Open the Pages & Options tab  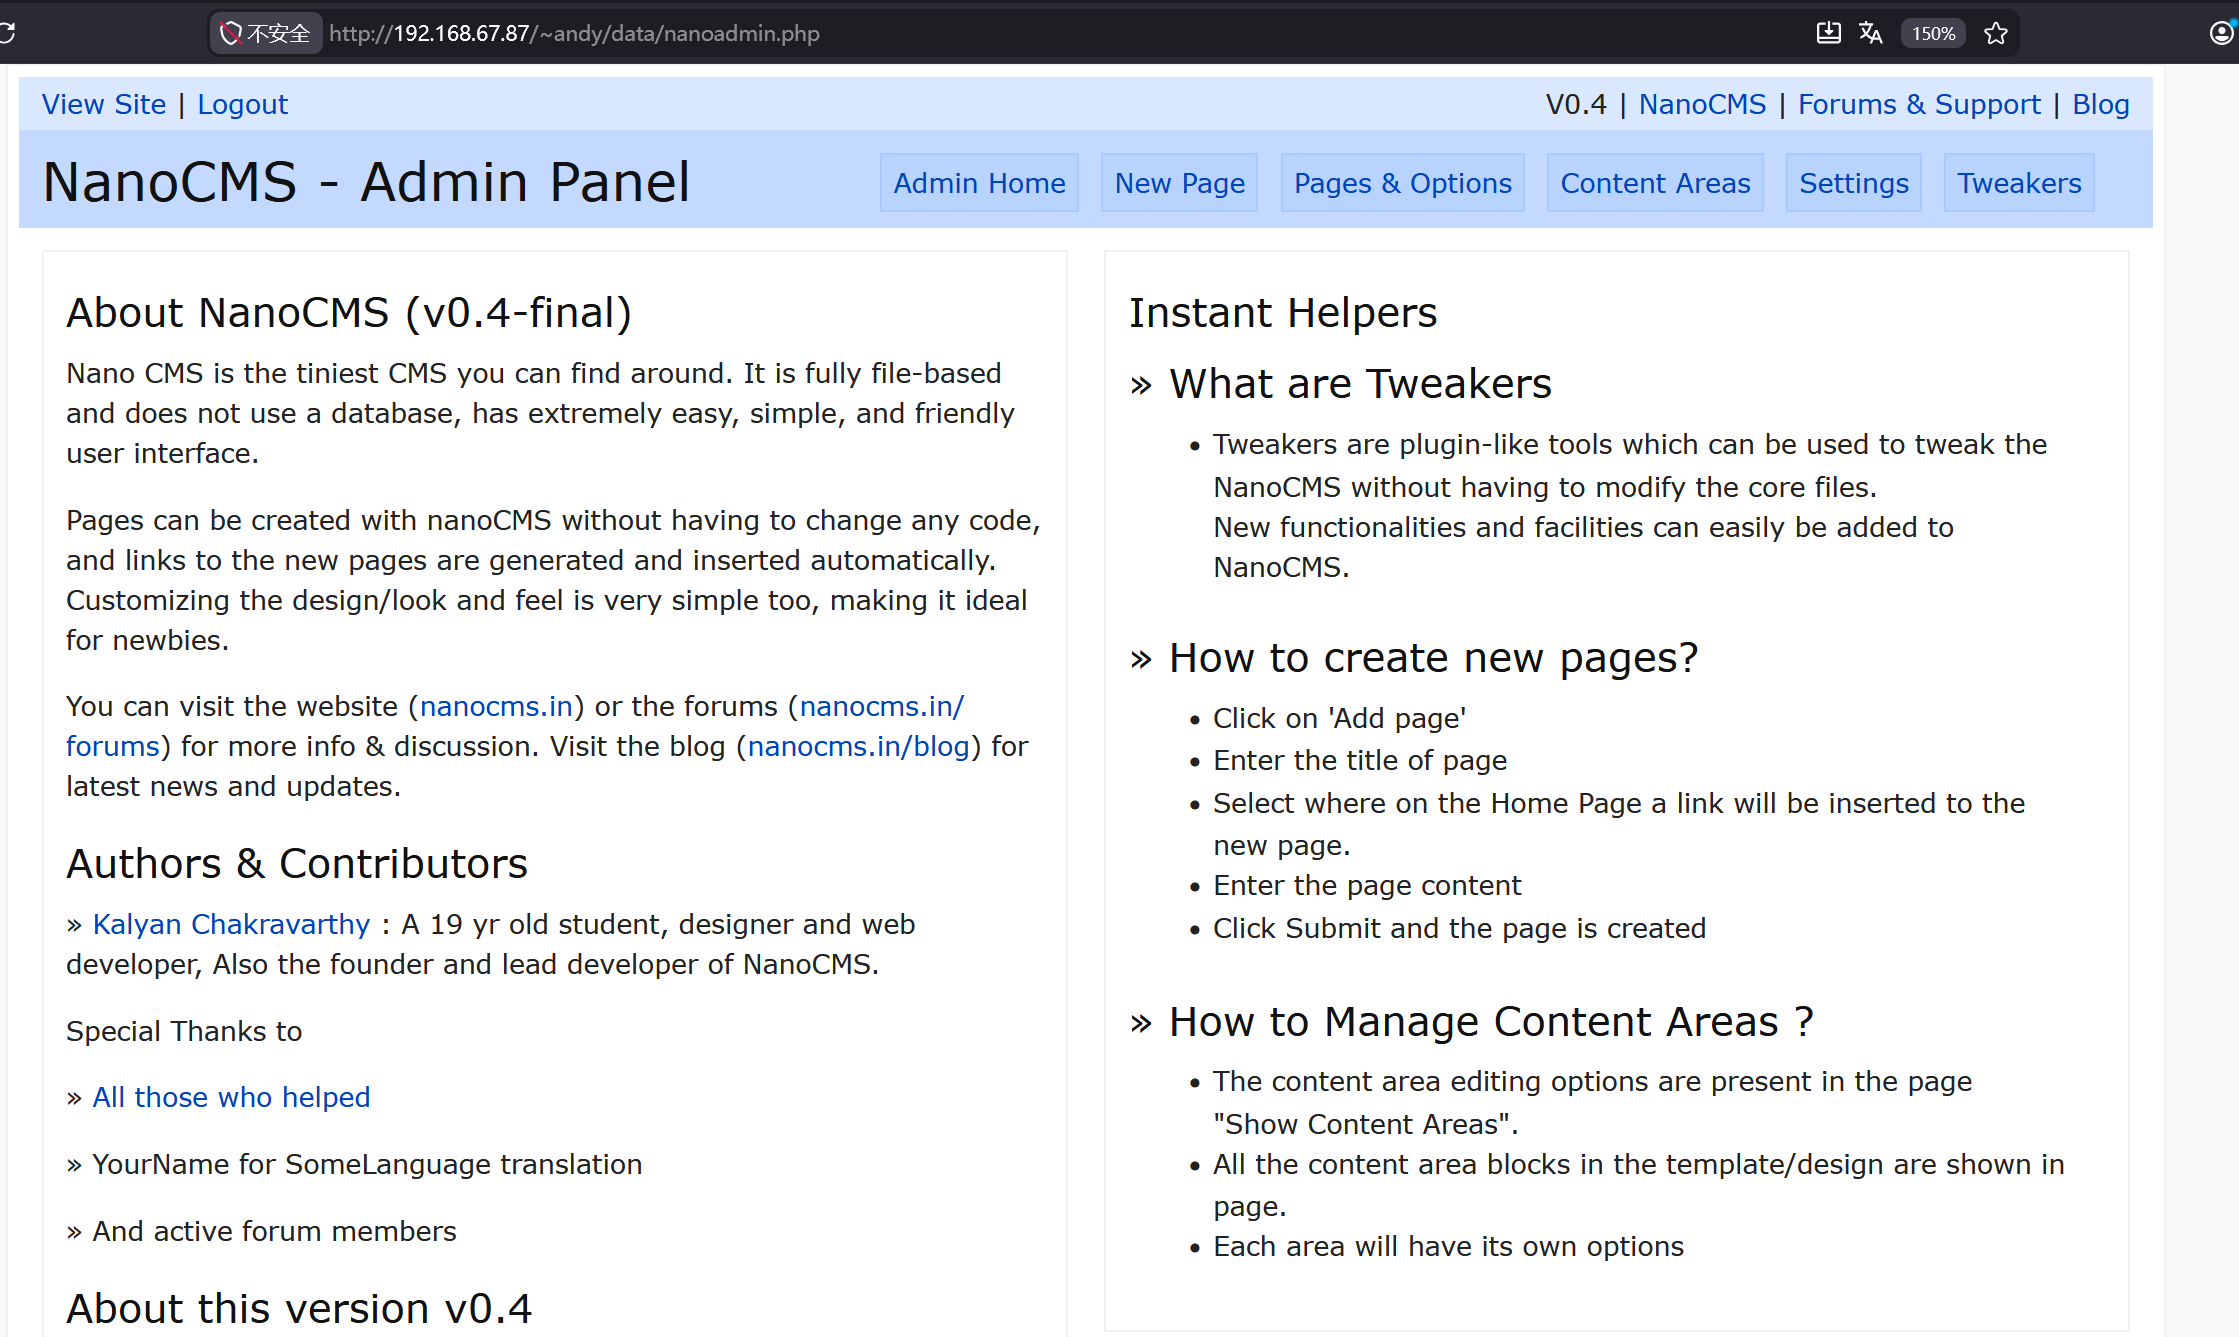(x=1402, y=183)
